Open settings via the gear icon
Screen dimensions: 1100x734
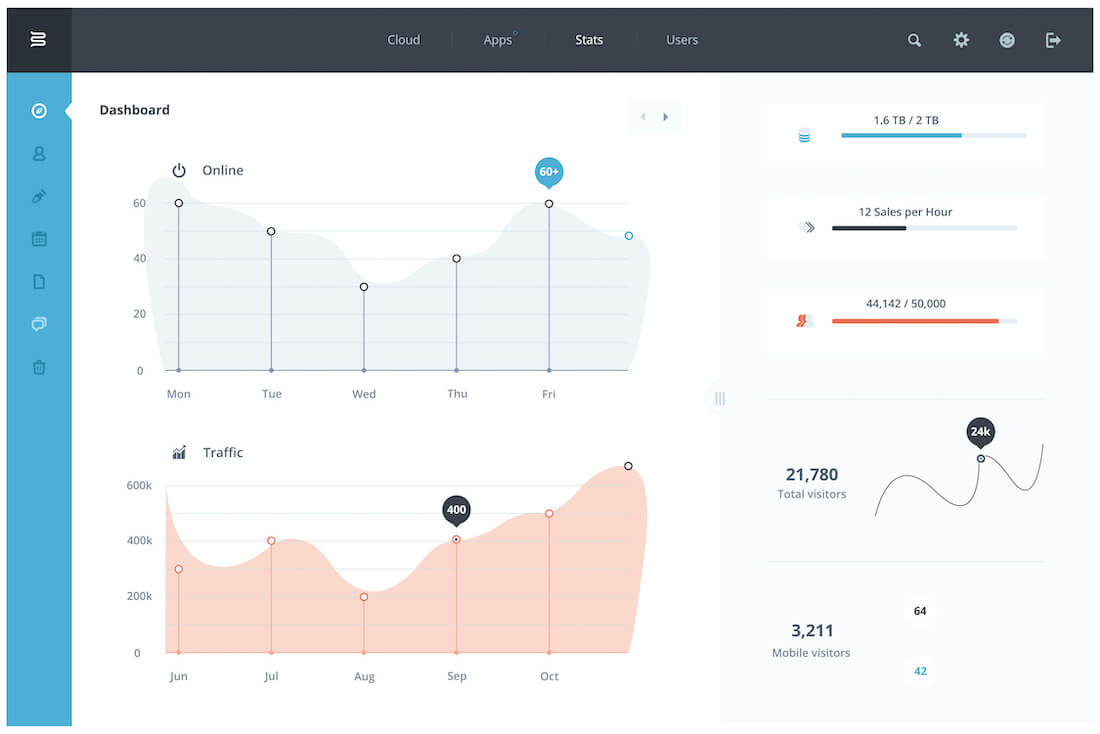pyautogui.click(x=961, y=40)
